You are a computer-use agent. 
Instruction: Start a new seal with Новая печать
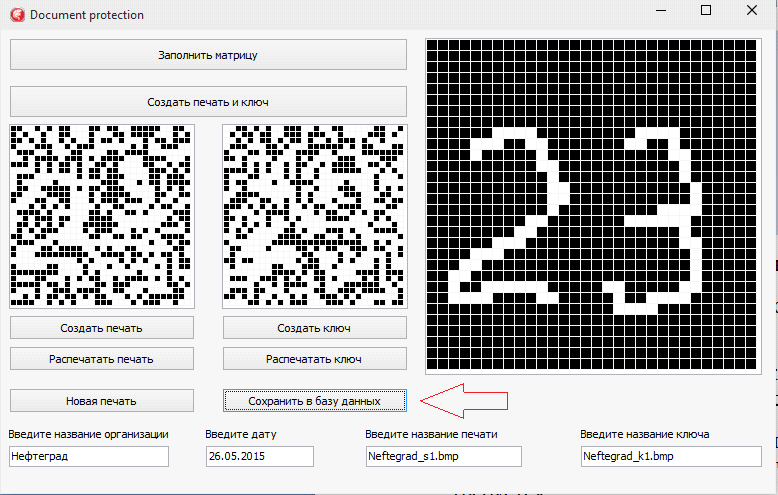[102, 401]
